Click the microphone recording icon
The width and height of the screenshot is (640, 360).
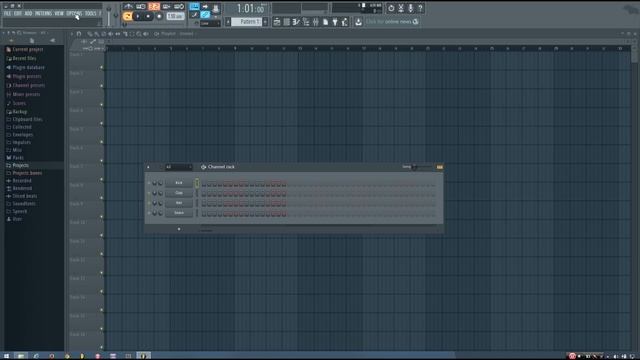click(x=411, y=8)
